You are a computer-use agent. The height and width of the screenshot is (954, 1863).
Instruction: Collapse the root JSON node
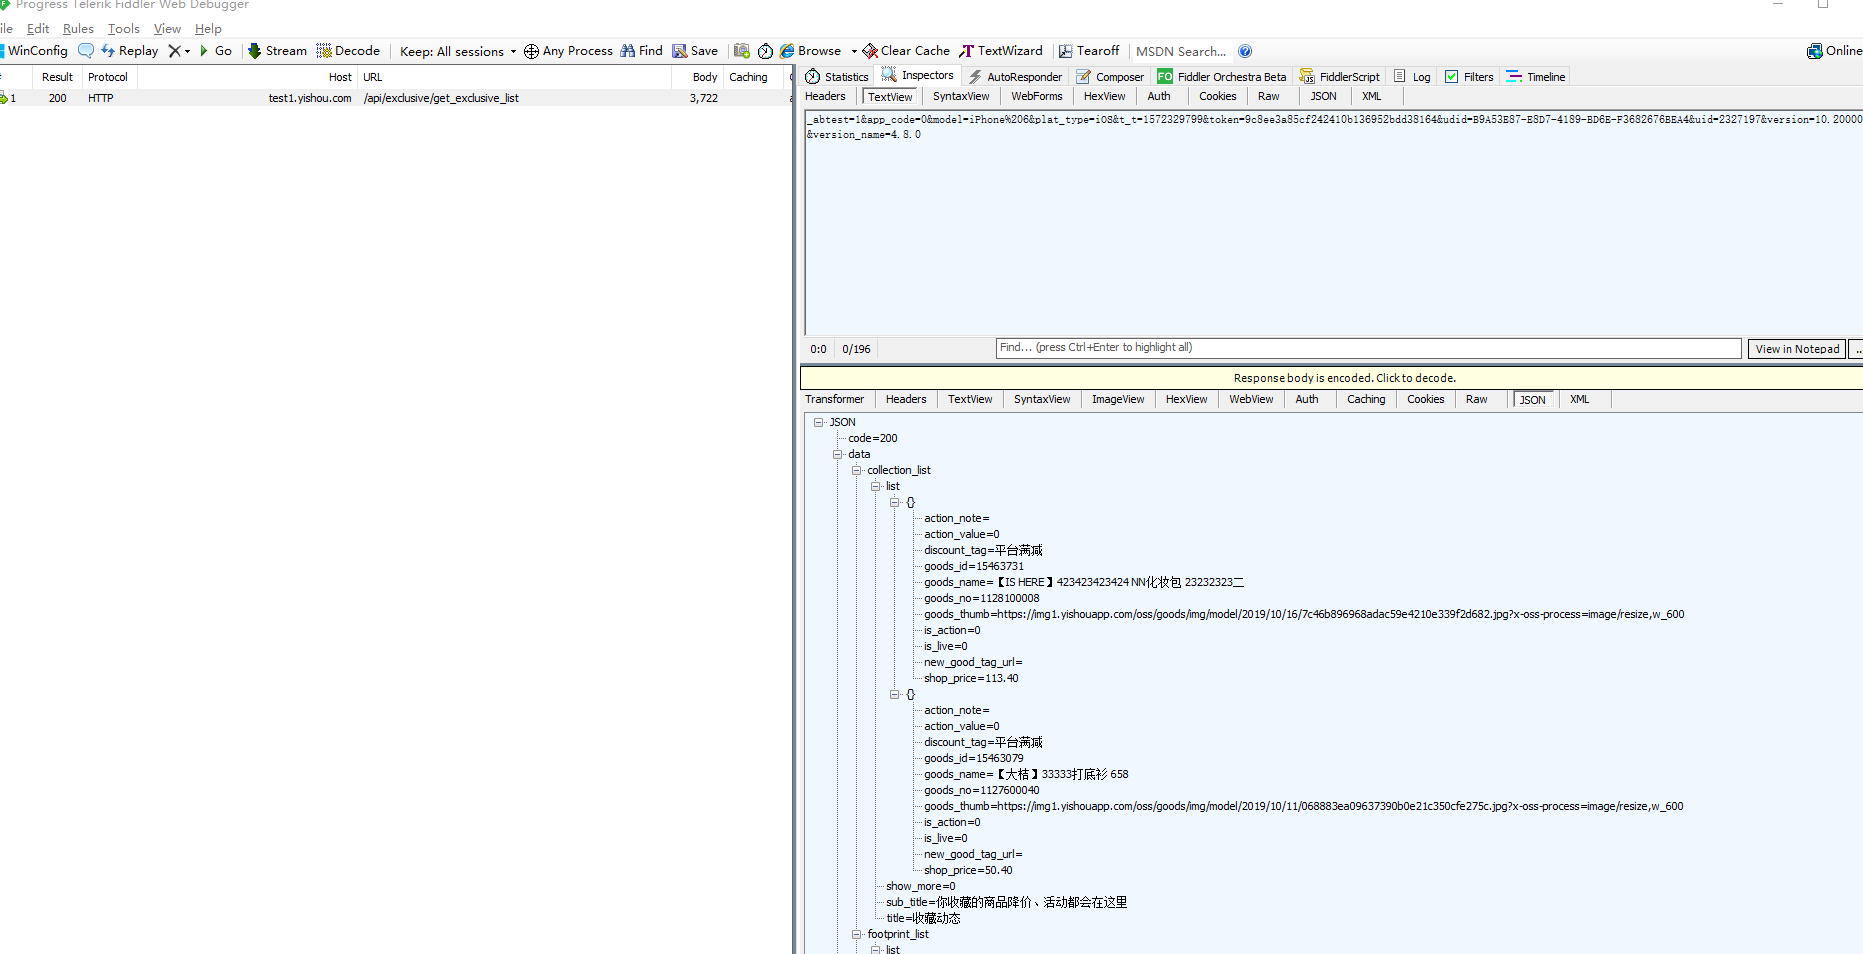819,422
